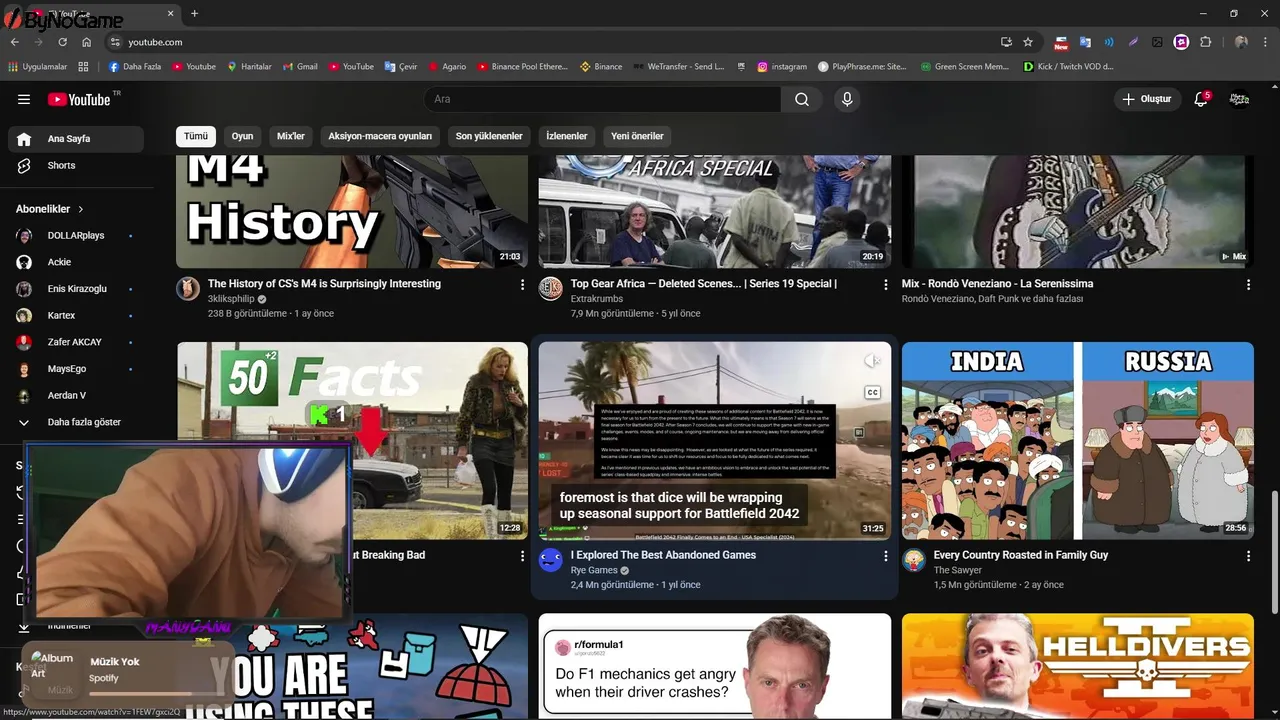1280x720 pixels.
Task: Open the Rye Games channel name link
Action: click(x=594, y=570)
